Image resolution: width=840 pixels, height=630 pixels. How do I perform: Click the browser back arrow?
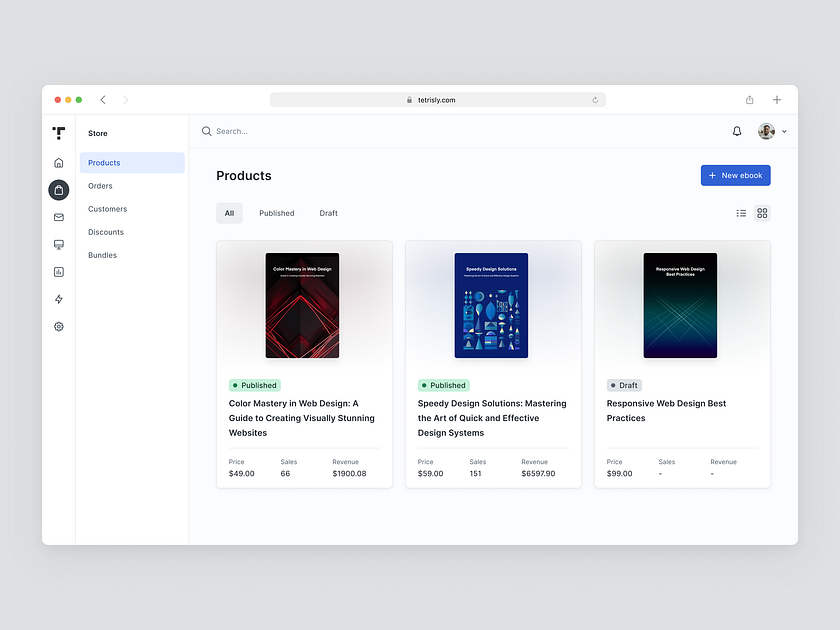[103, 99]
